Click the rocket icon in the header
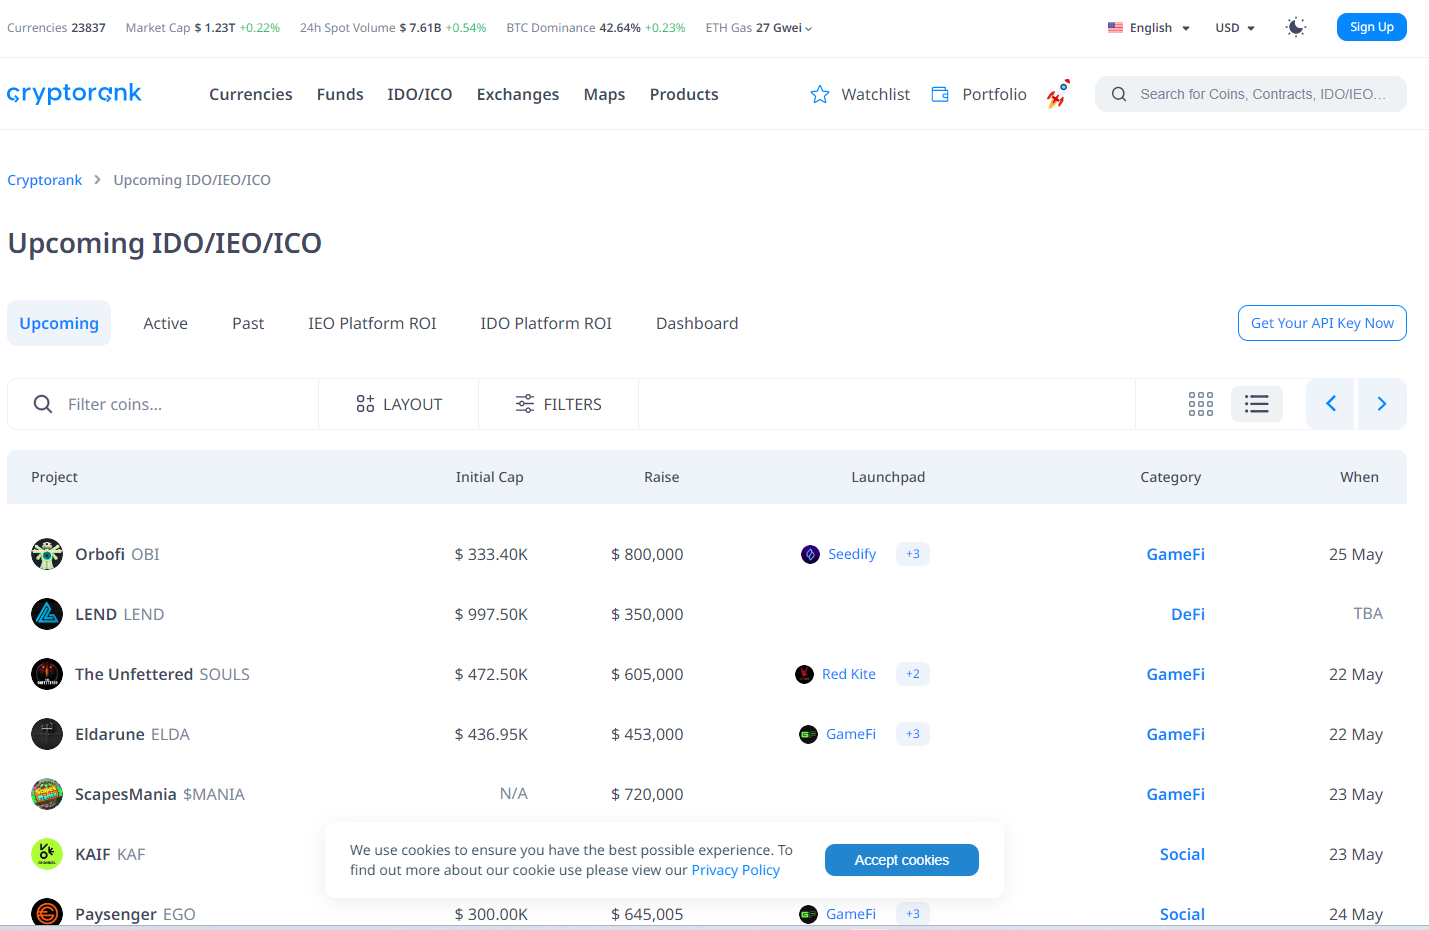Viewport: 1429px width, 930px height. tap(1058, 94)
